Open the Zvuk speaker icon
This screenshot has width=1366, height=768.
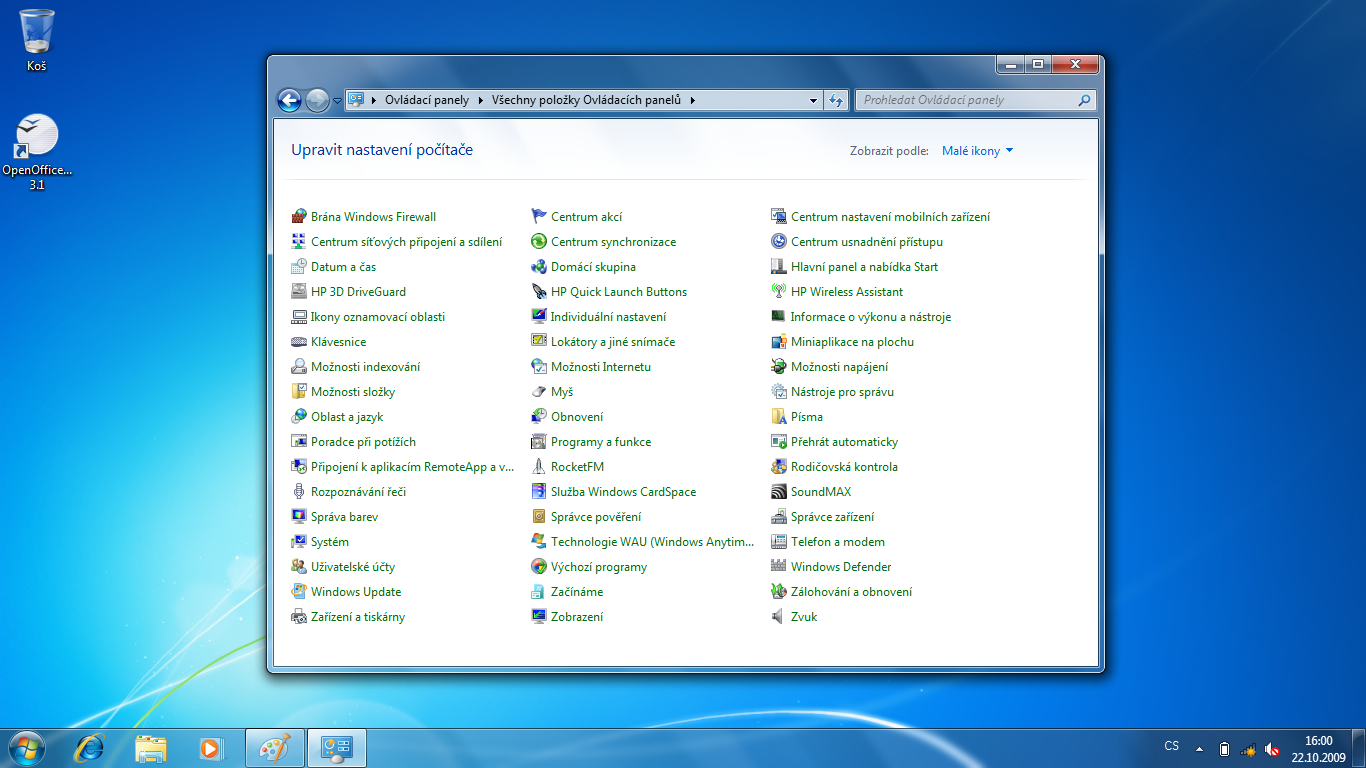pyautogui.click(x=779, y=617)
